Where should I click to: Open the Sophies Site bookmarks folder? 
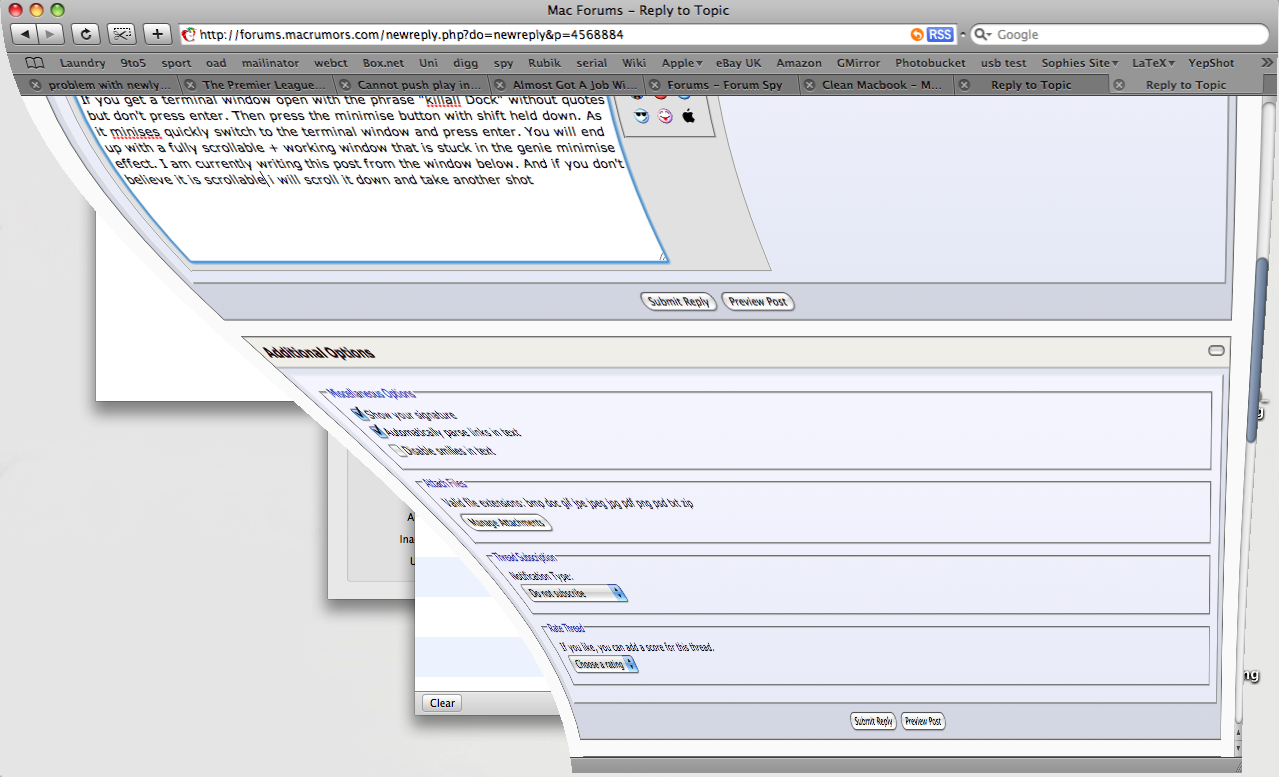[x=1080, y=62]
